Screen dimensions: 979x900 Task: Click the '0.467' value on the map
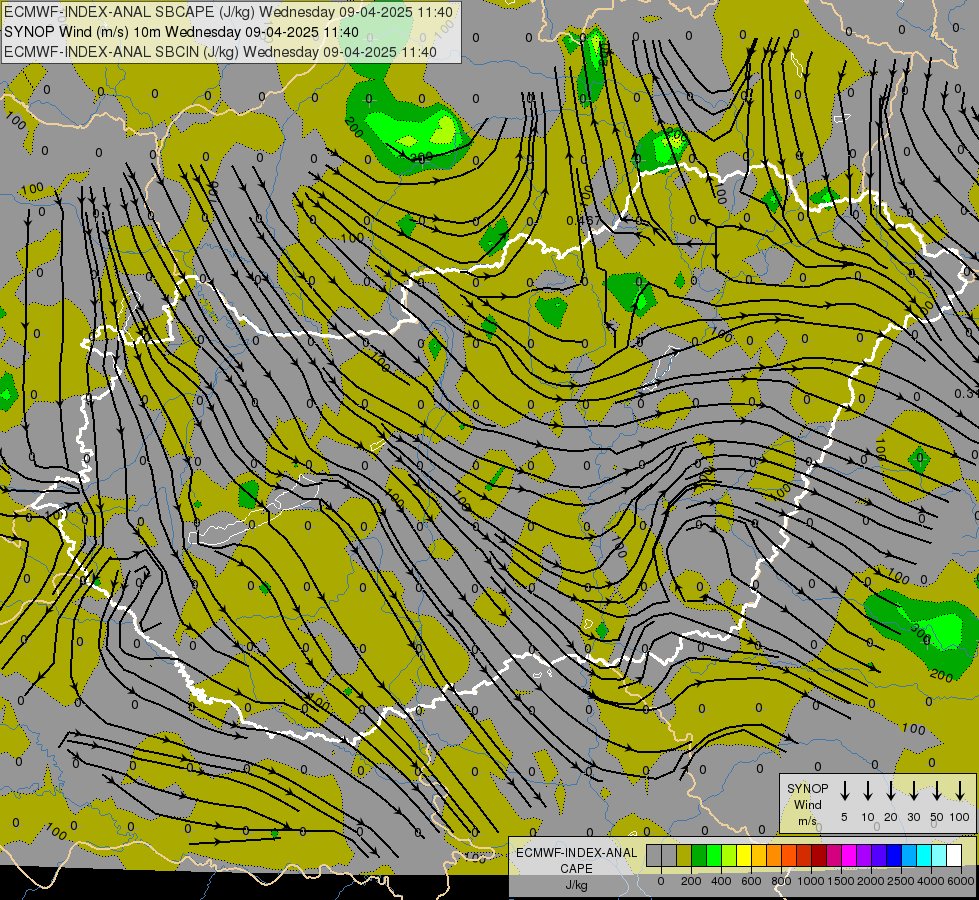[x=583, y=220]
